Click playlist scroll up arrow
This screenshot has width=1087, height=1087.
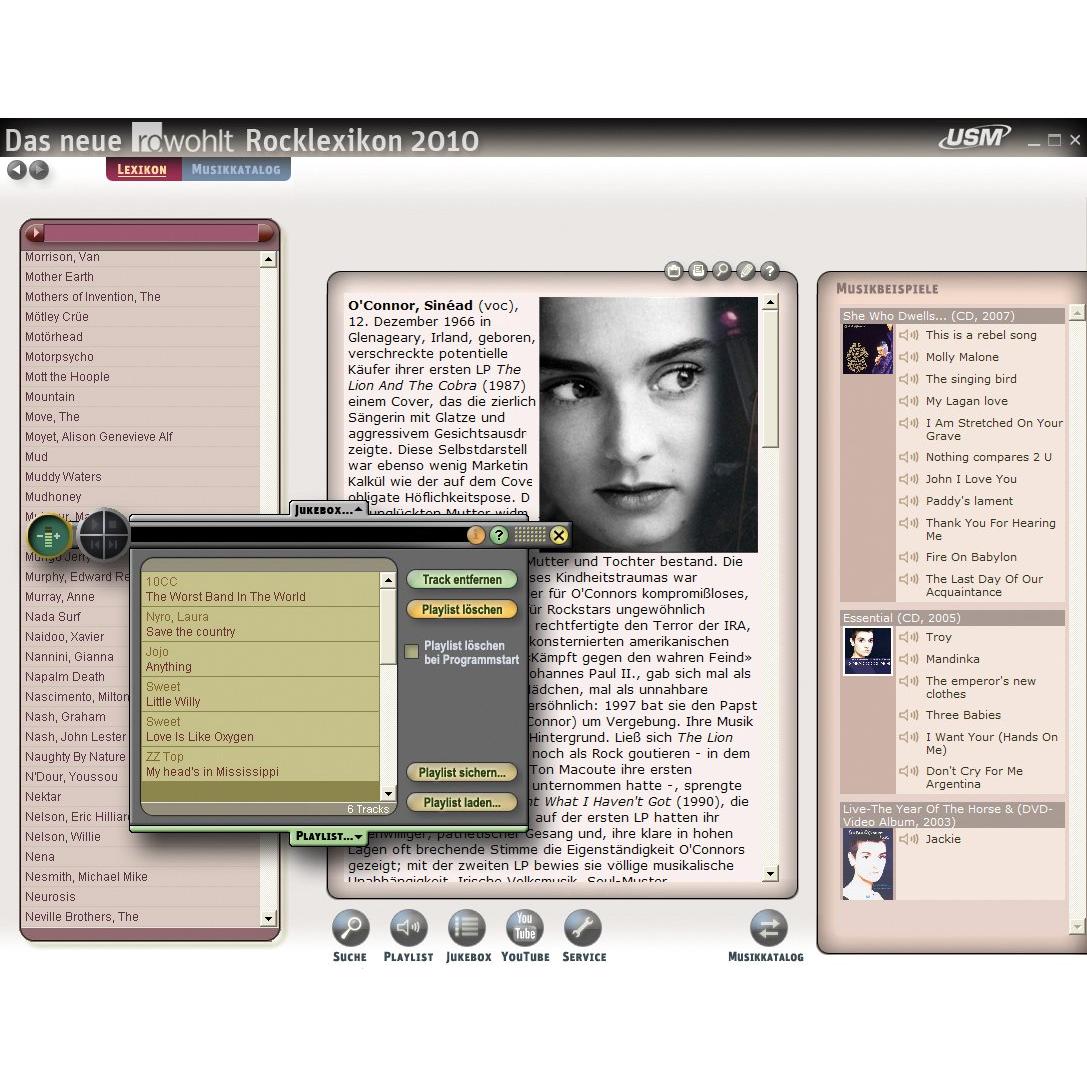[x=388, y=580]
